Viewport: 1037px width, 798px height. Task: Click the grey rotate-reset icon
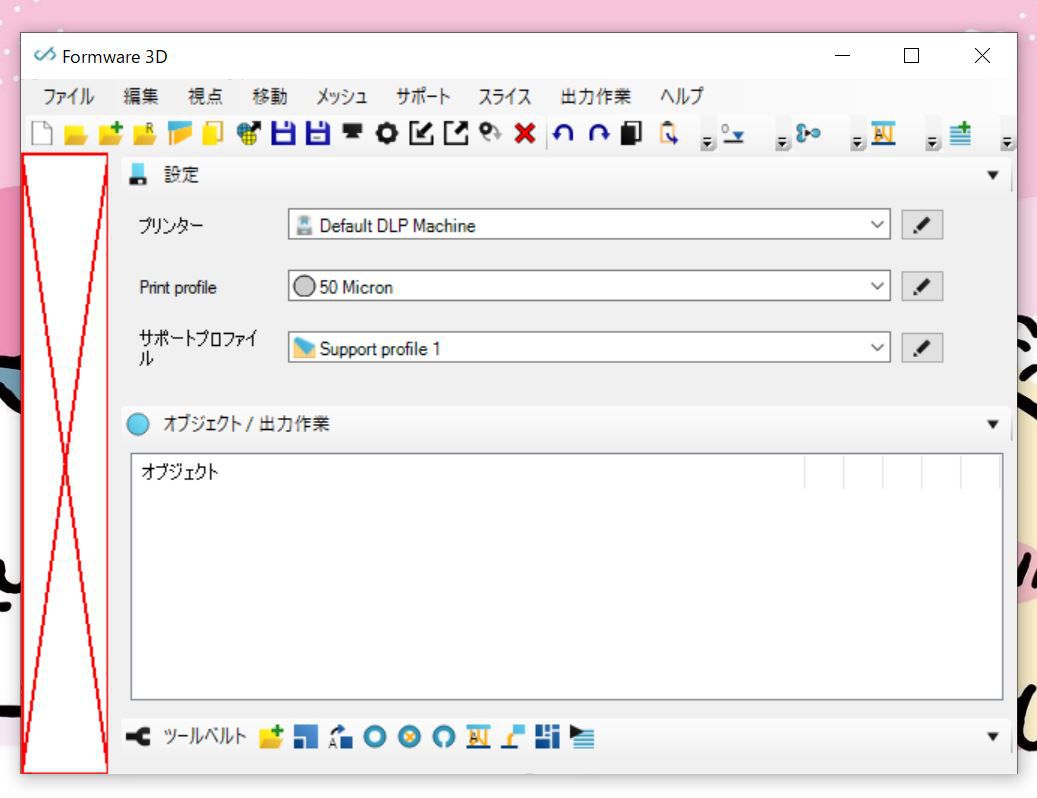(490, 132)
